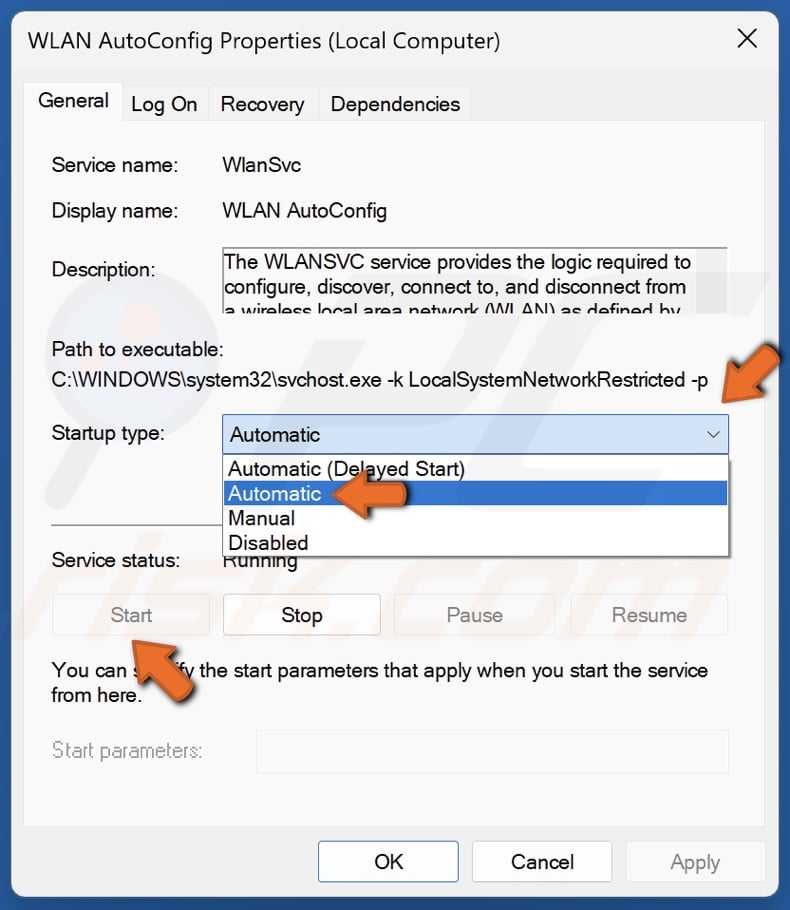
Task: Open the Startup type dropdown
Action: point(714,434)
